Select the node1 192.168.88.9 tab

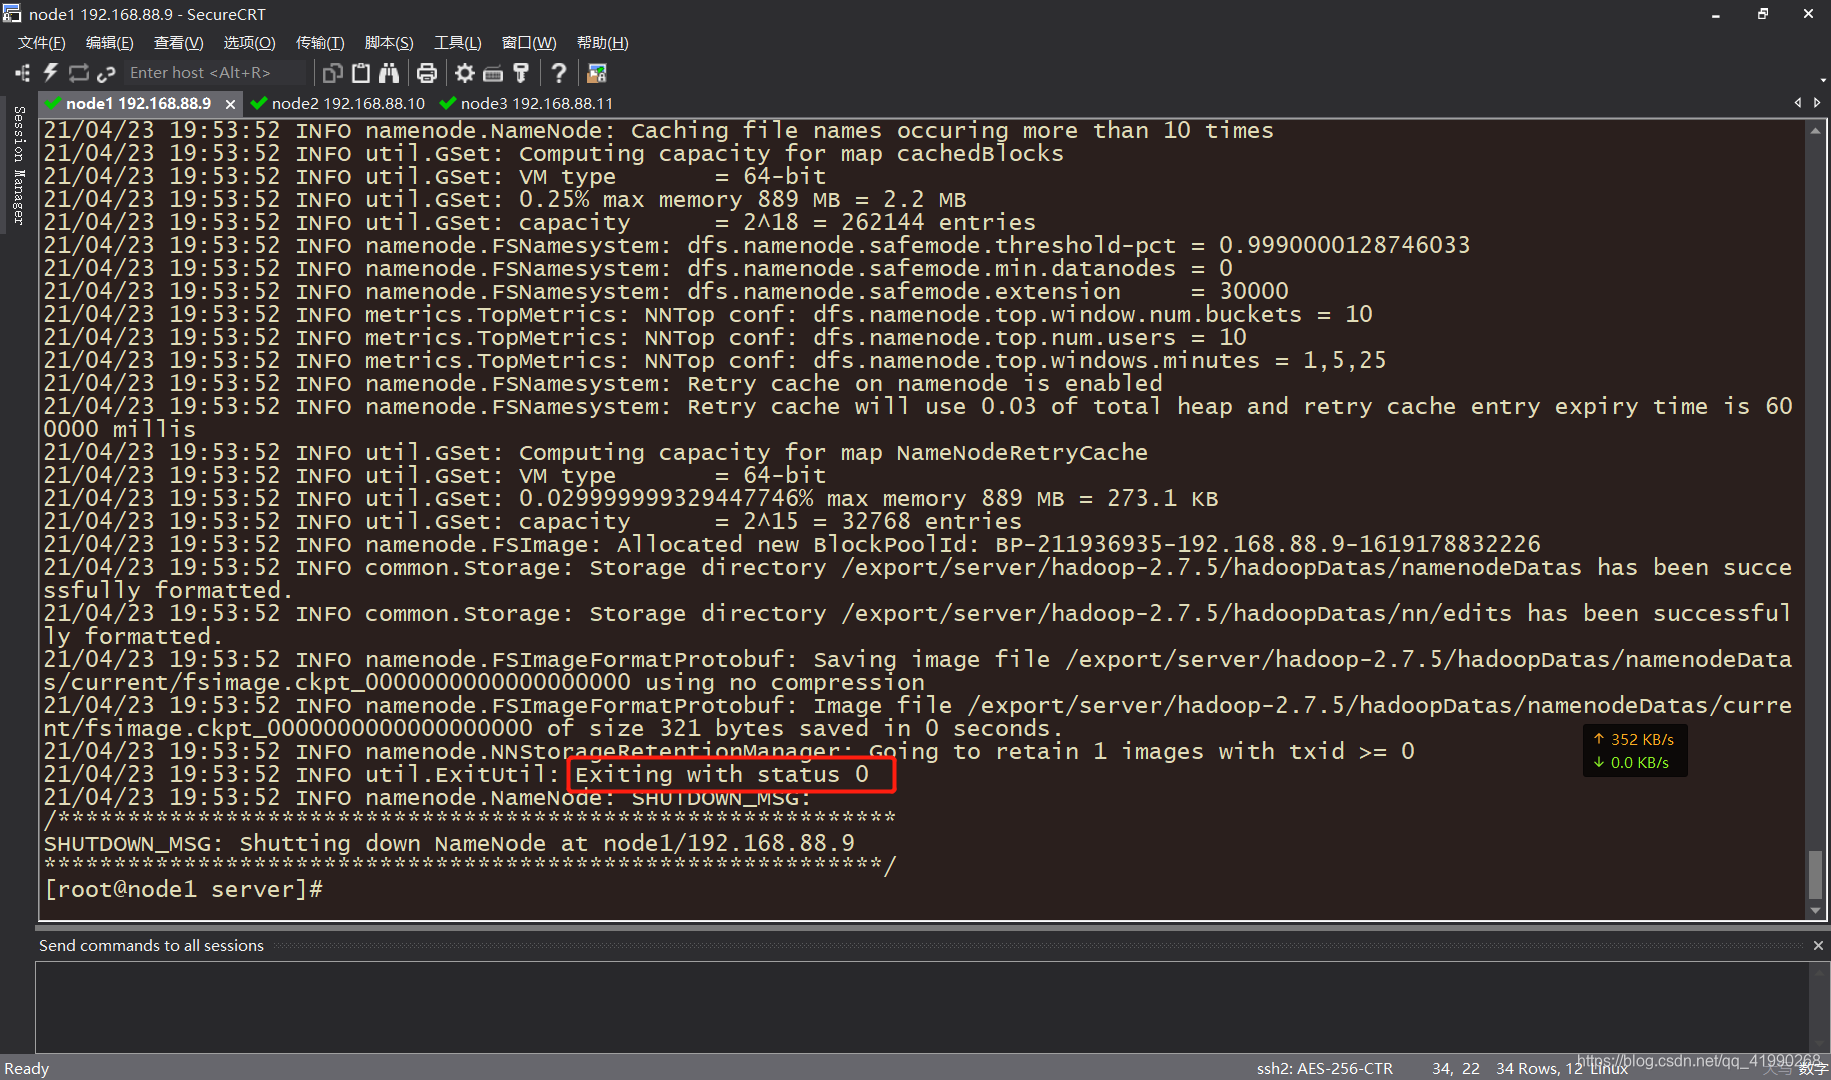[139, 103]
